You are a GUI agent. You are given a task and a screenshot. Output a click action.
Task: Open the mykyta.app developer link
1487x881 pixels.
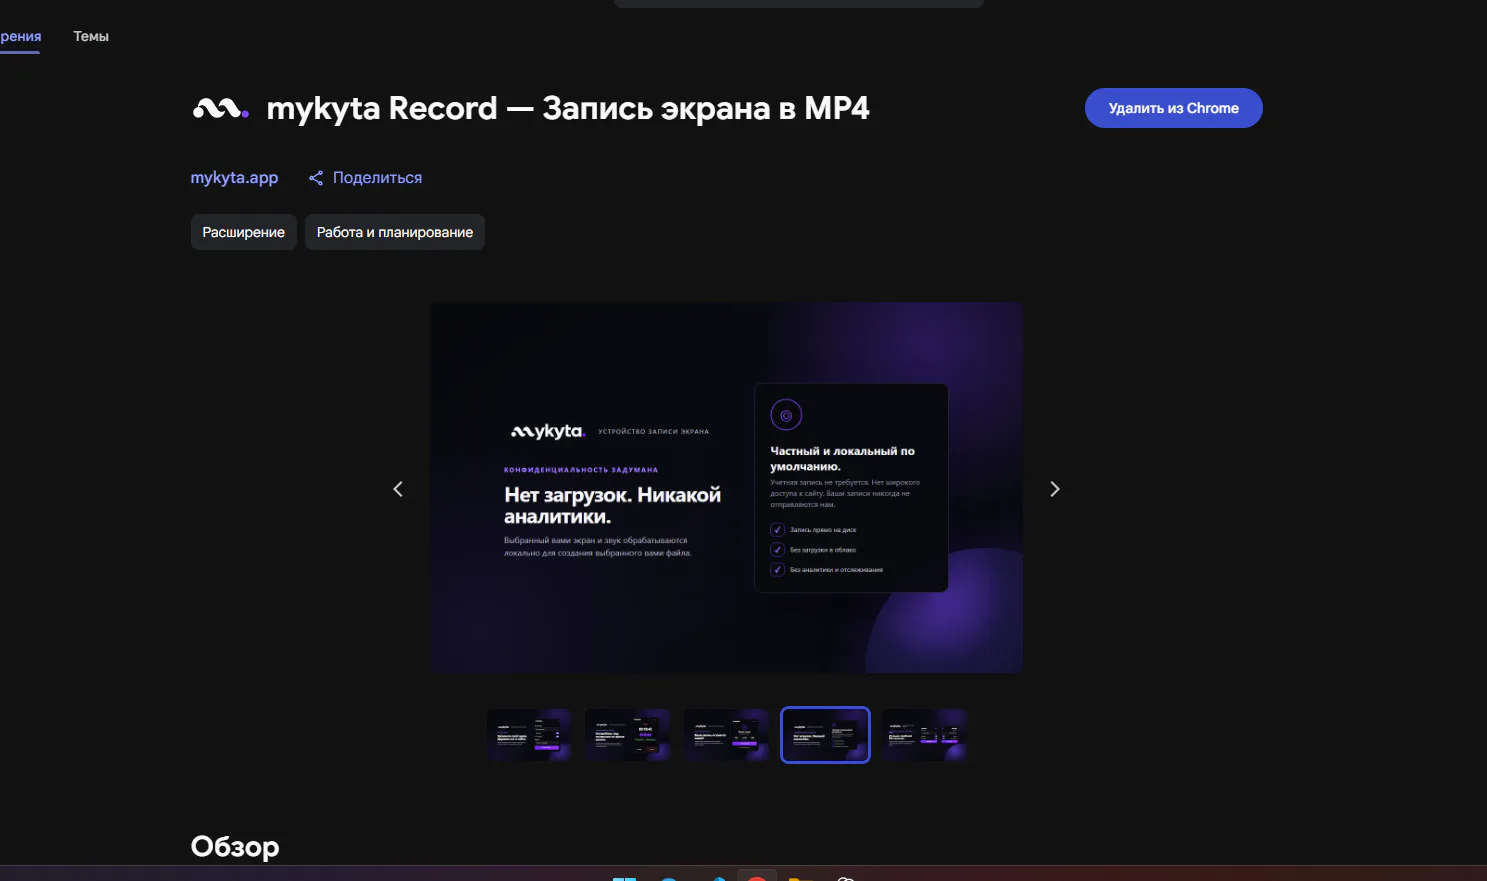tap(234, 178)
